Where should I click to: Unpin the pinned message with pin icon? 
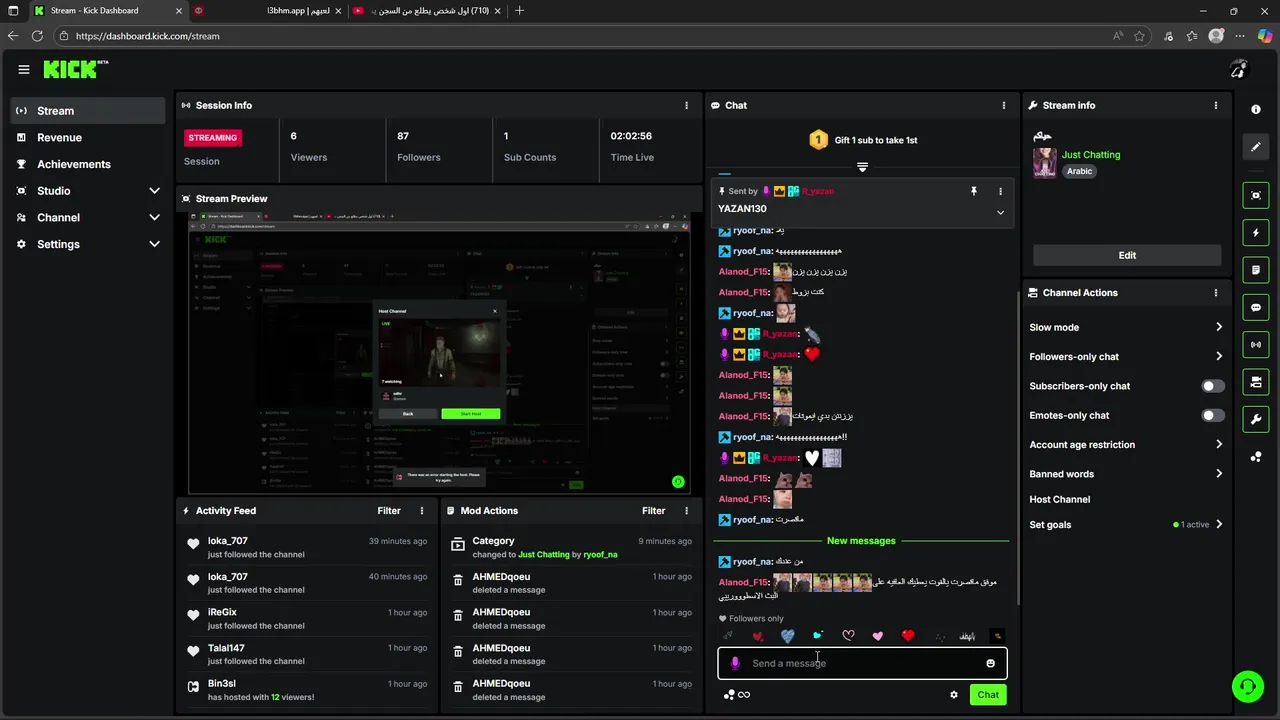pyautogui.click(x=973, y=191)
